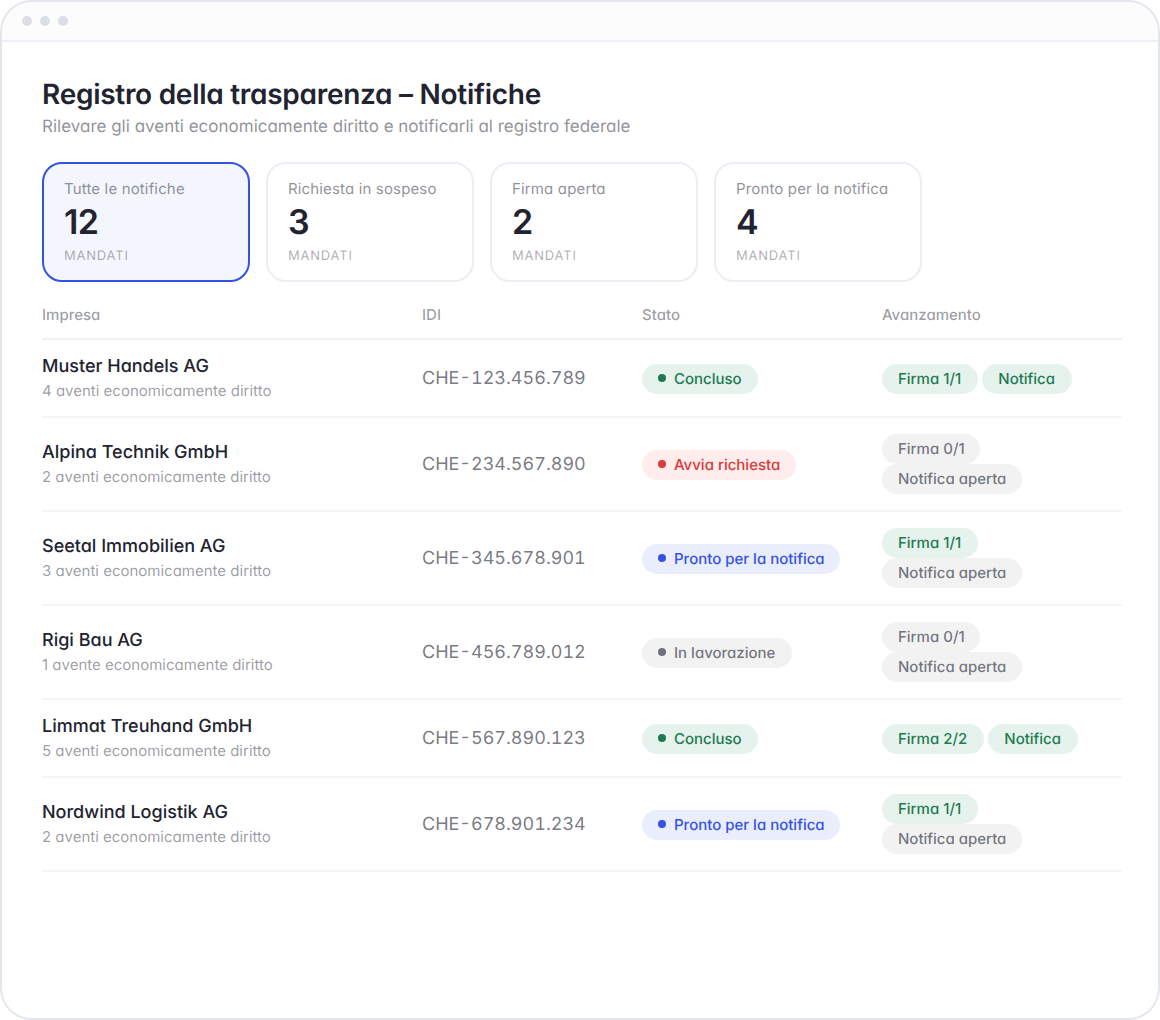Click the Stato column header
The height and width of the screenshot is (1020, 1160).
661,315
